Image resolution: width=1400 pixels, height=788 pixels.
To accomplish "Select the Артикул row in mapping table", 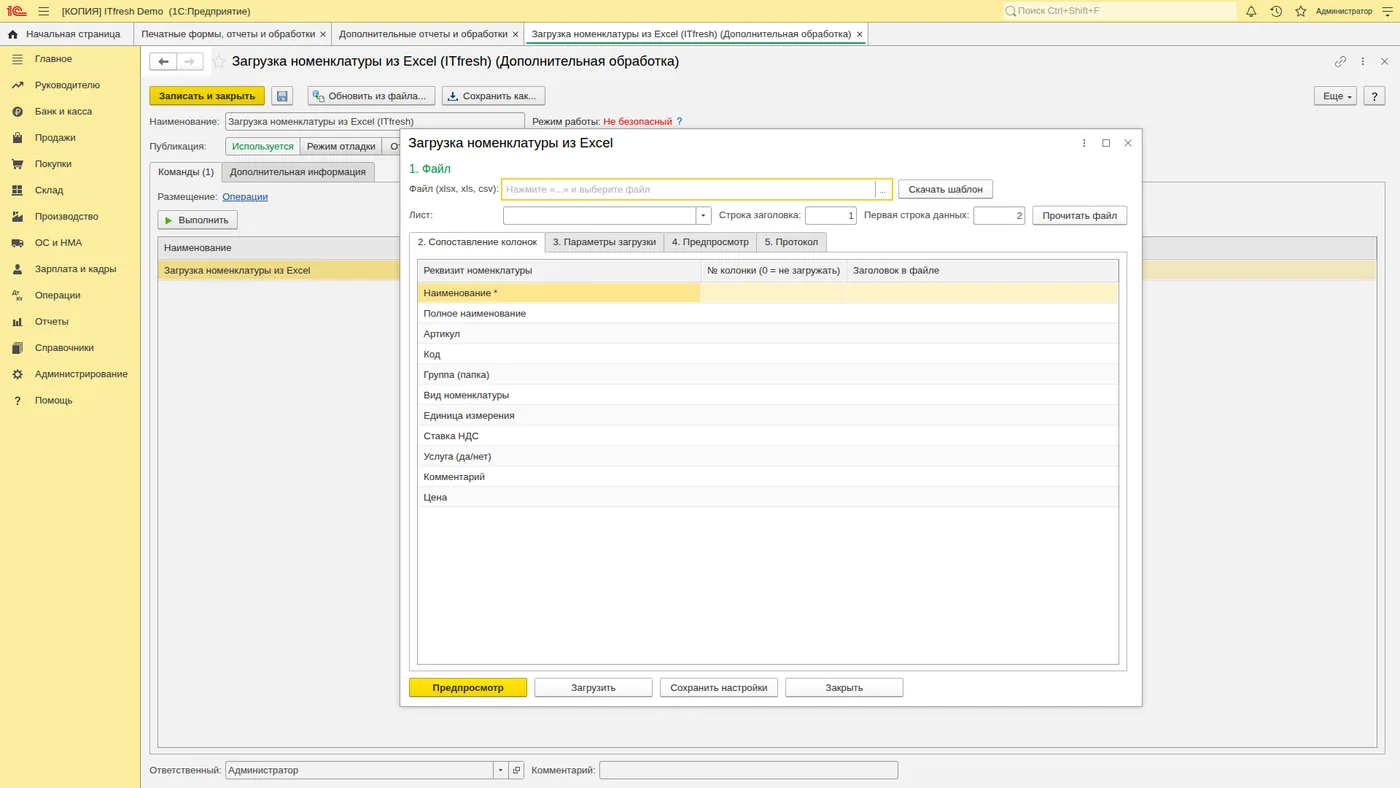I will (768, 334).
